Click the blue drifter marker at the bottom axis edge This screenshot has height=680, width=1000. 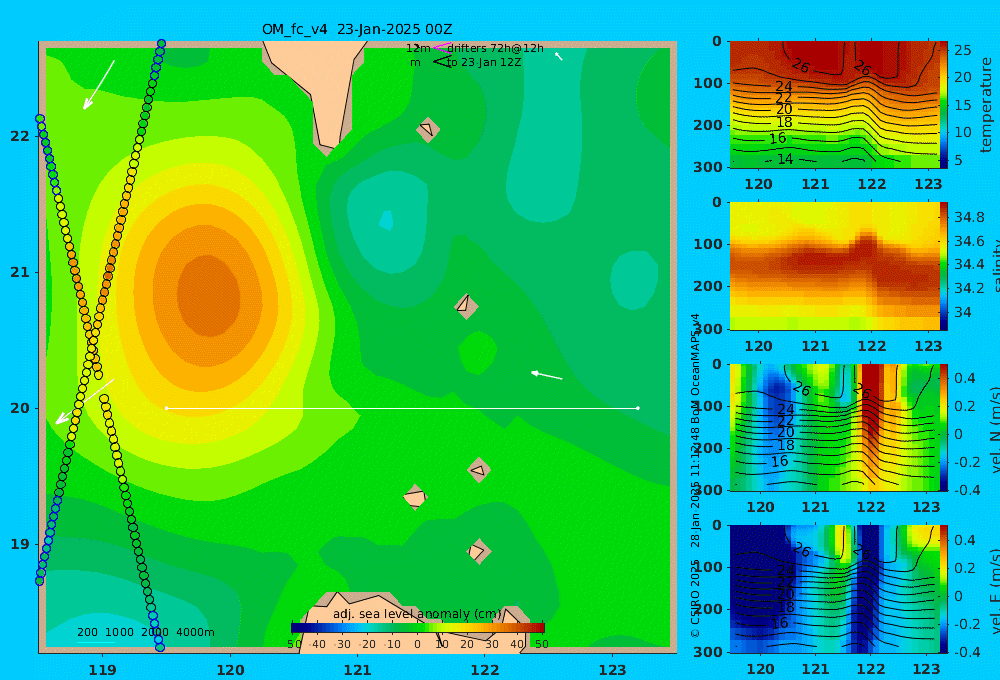tap(160, 647)
